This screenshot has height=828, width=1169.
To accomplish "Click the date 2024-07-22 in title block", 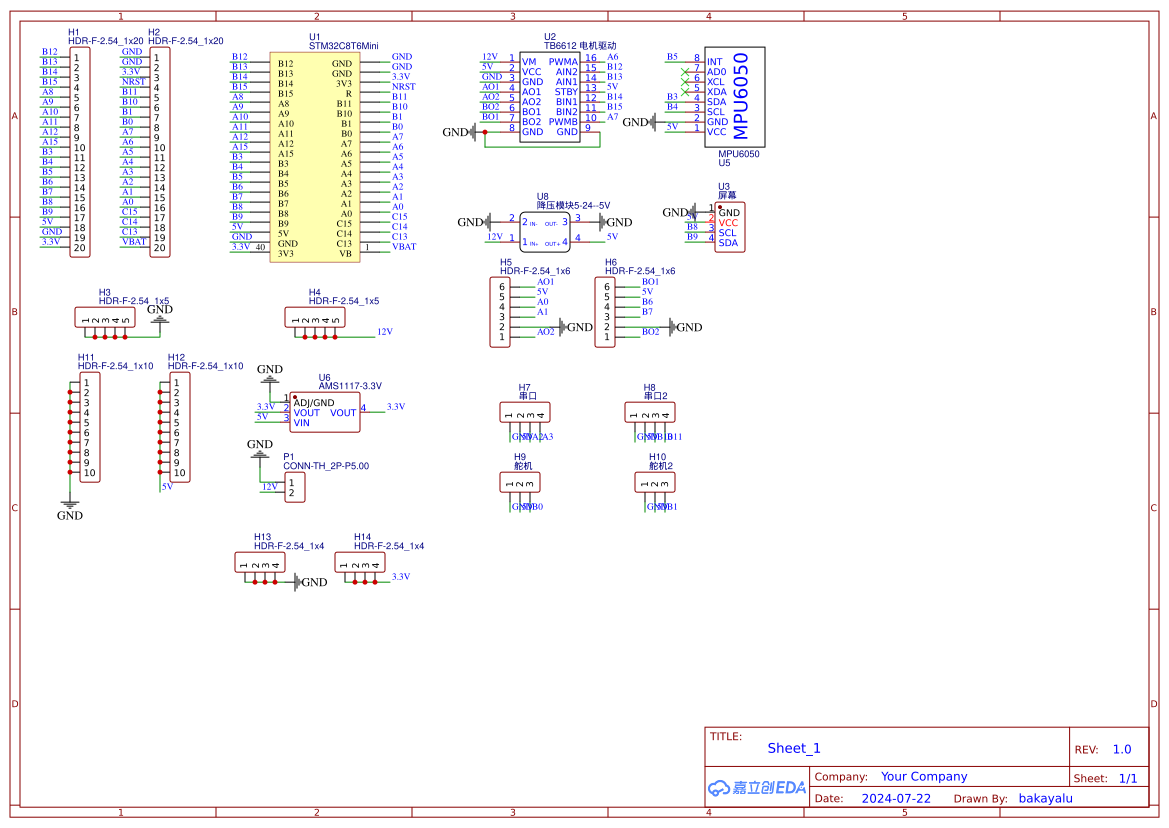I will click(896, 798).
